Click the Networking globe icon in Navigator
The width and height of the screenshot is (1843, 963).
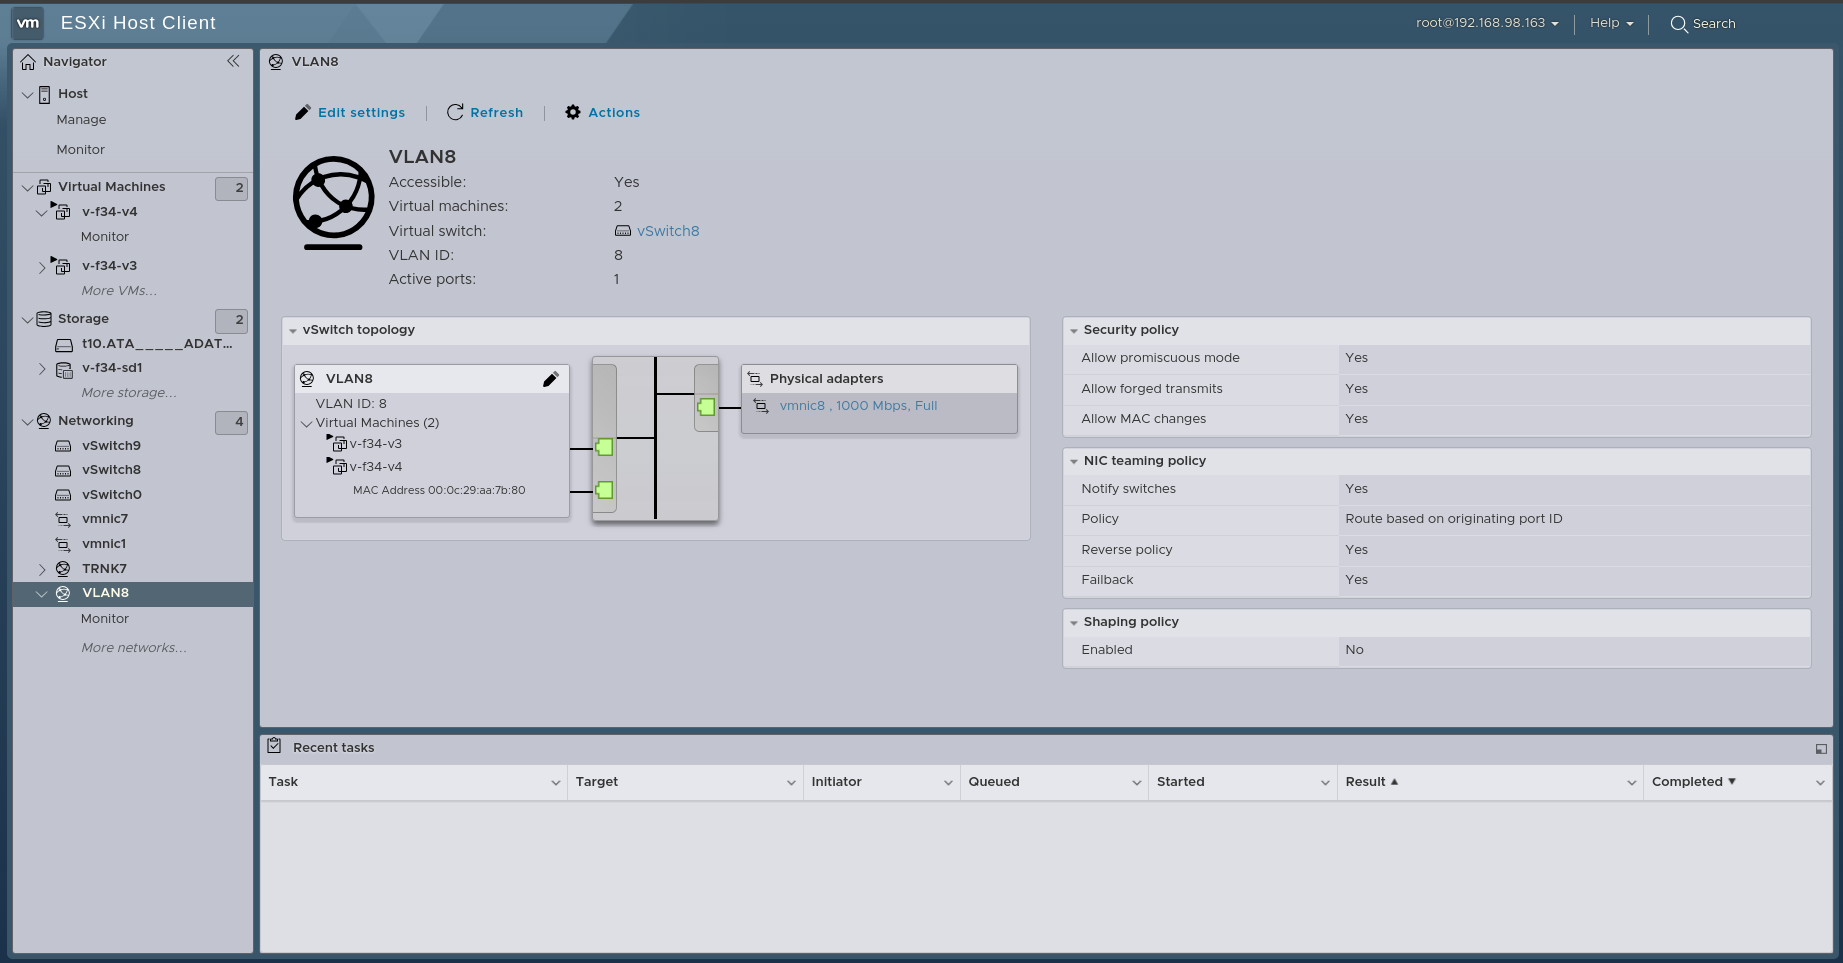[x=44, y=421]
